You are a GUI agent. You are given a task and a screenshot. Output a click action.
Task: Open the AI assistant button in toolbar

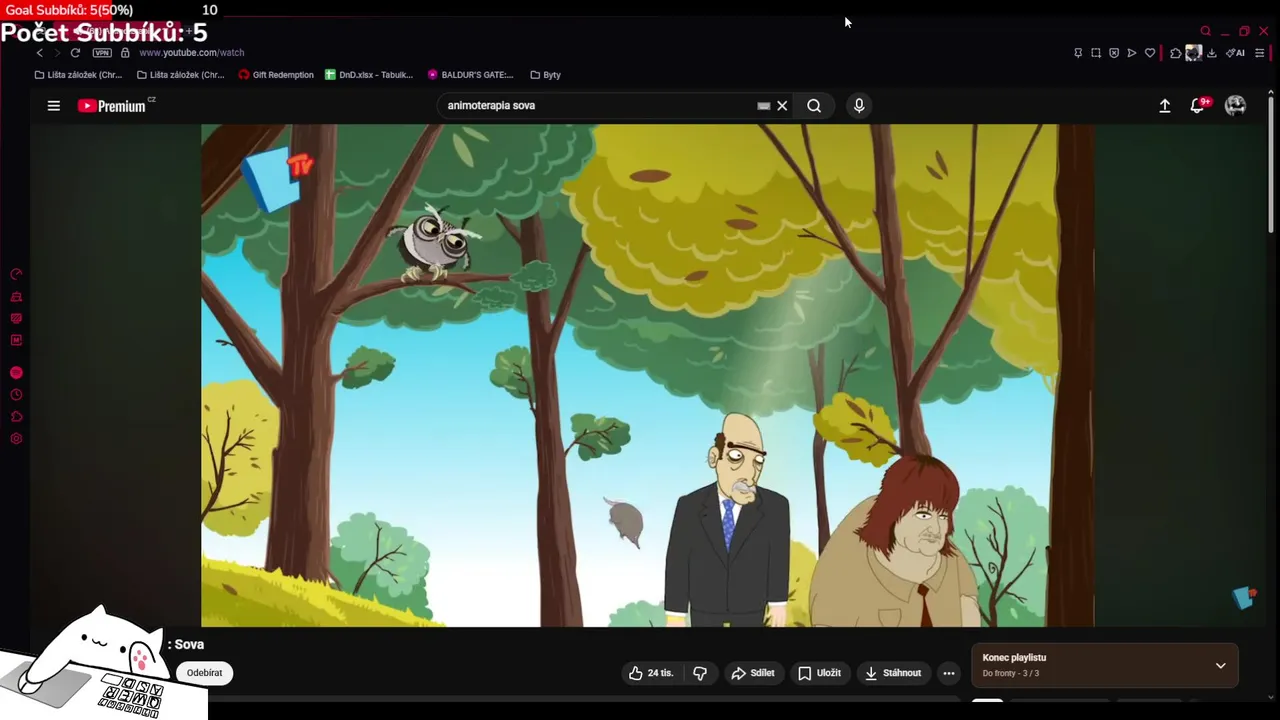pos(1236,53)
